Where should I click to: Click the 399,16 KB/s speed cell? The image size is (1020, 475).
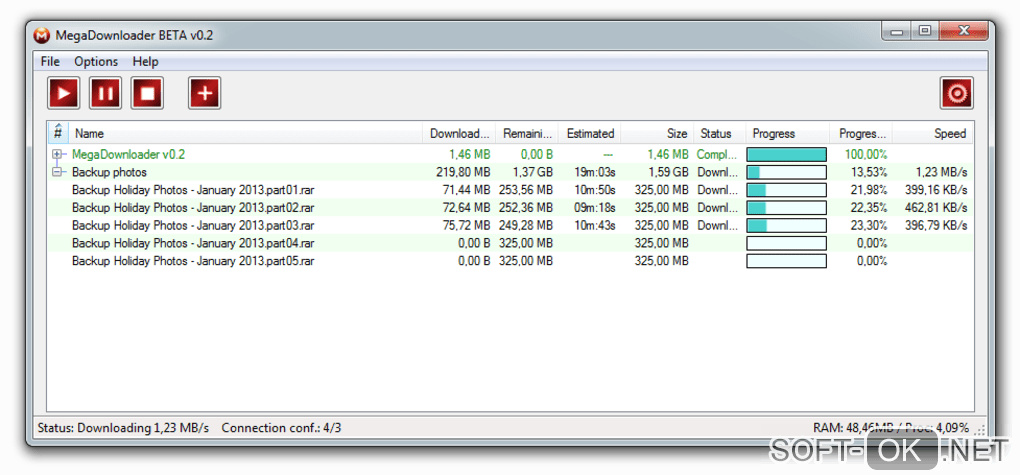[936, 190]
